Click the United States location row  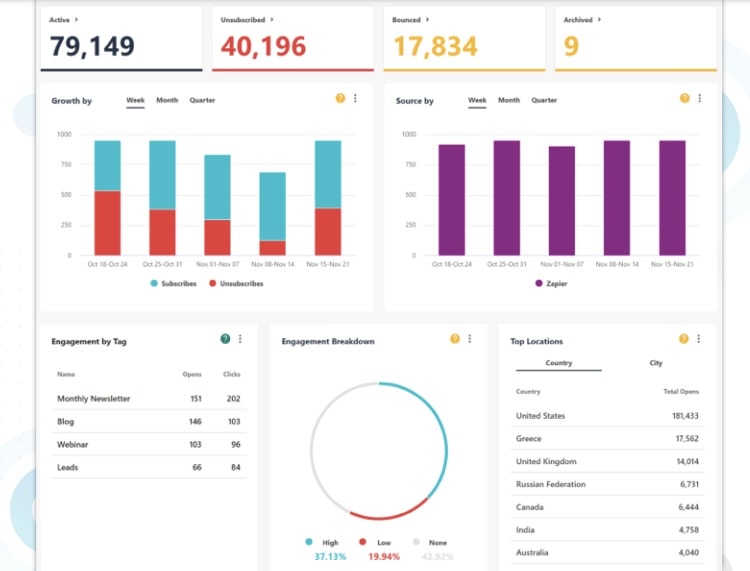[x=607, y=416]
